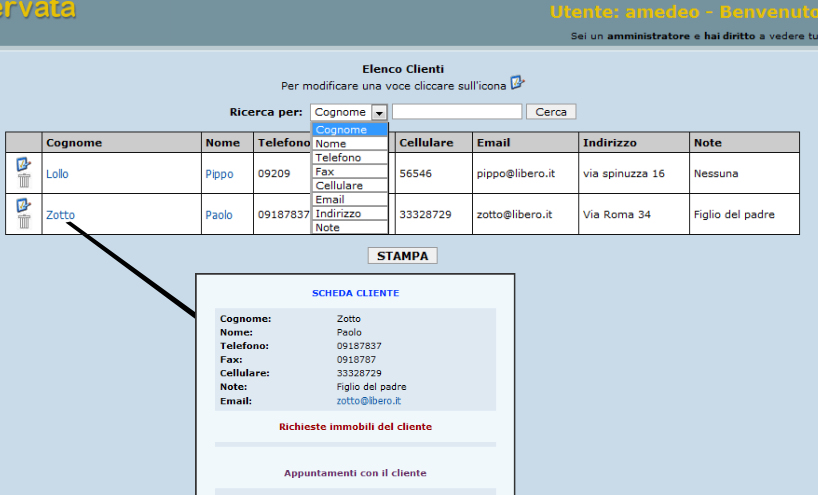Image resolution: width=818 pixels, height=495 pixels.
Task: Open the Zotto surname link
Action: (60, 215)
